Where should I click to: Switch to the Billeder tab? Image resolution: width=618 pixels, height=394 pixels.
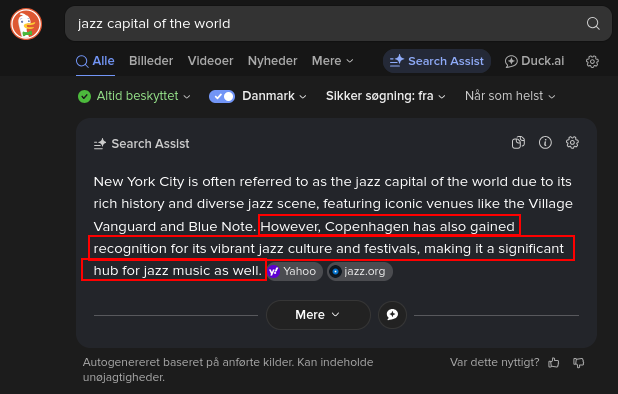[x=151, y=61]
